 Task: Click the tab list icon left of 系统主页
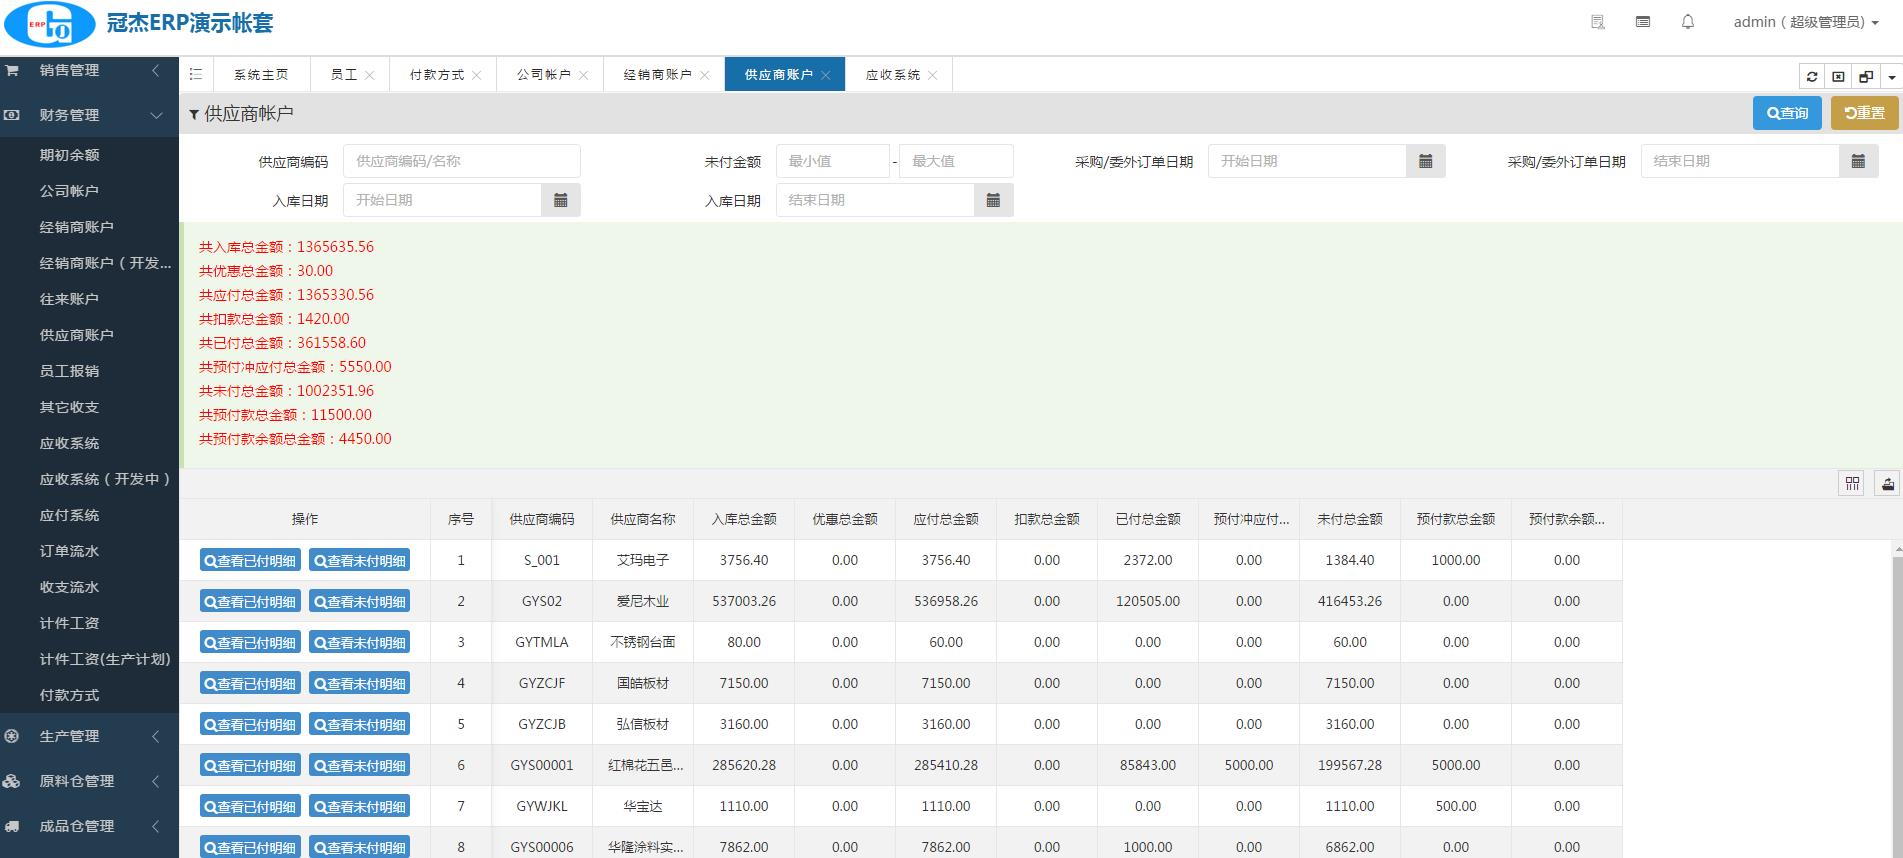196,75
